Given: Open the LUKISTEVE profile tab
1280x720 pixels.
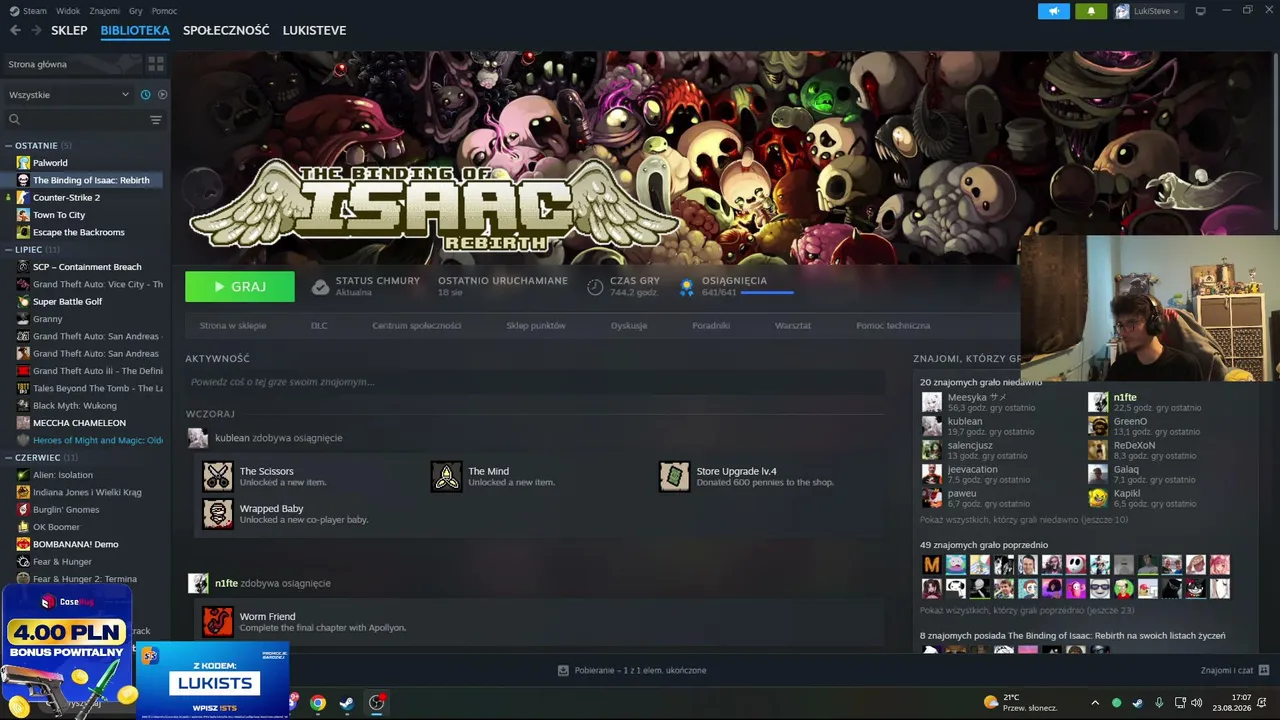Looking at the screenshot, I should (314, 30).
